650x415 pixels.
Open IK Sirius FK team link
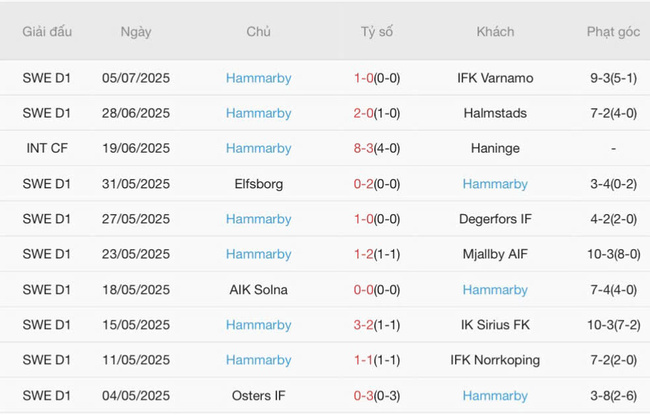[x=495, y=325]
